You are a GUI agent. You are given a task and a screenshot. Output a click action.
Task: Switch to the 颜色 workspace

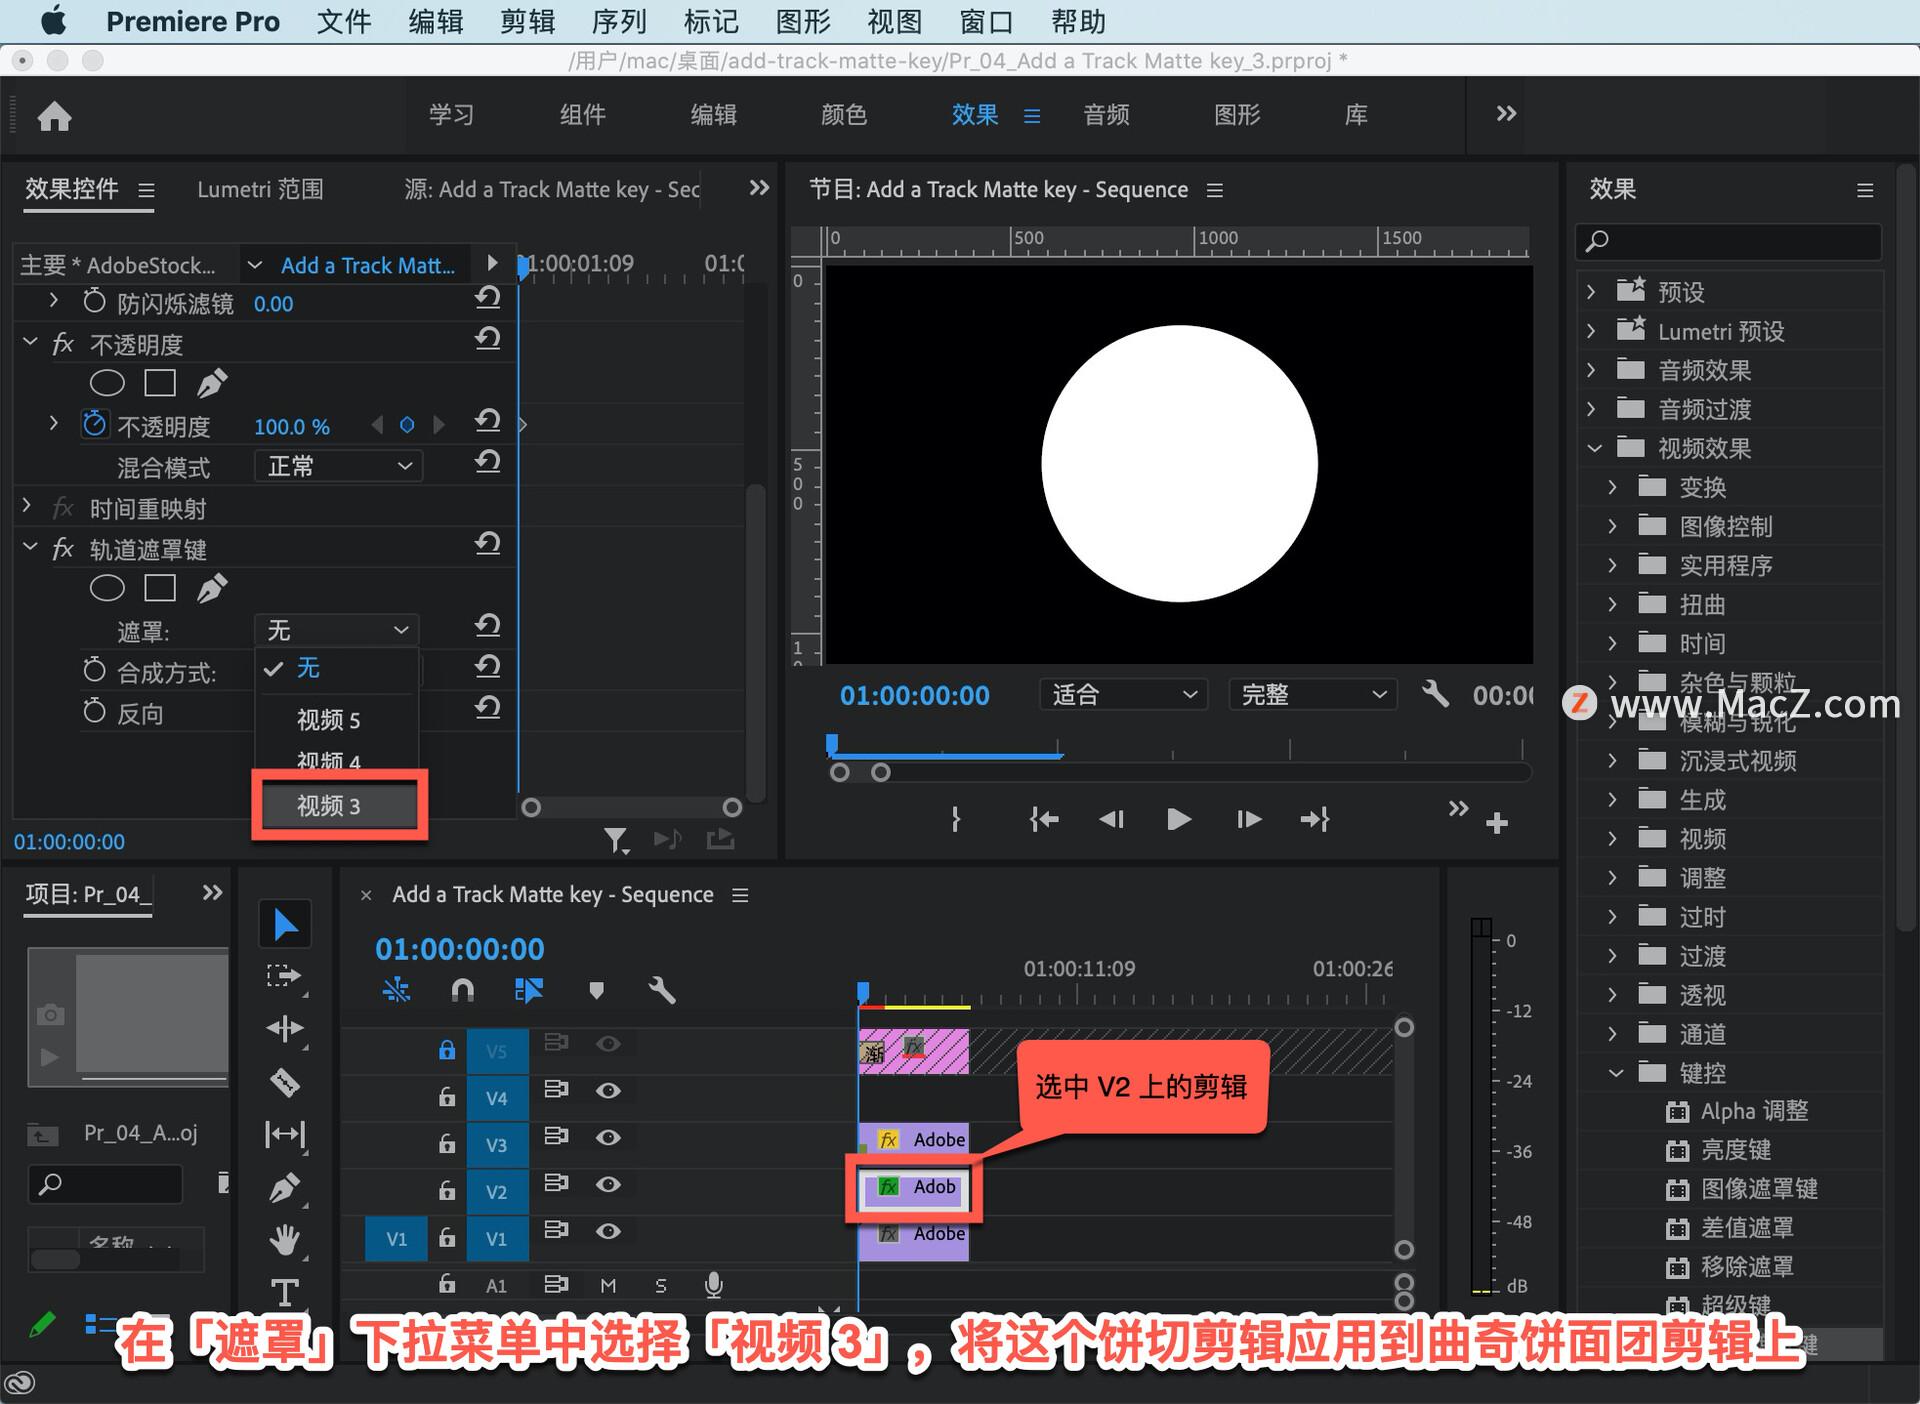pyautogui.click(x=843, y=114)
